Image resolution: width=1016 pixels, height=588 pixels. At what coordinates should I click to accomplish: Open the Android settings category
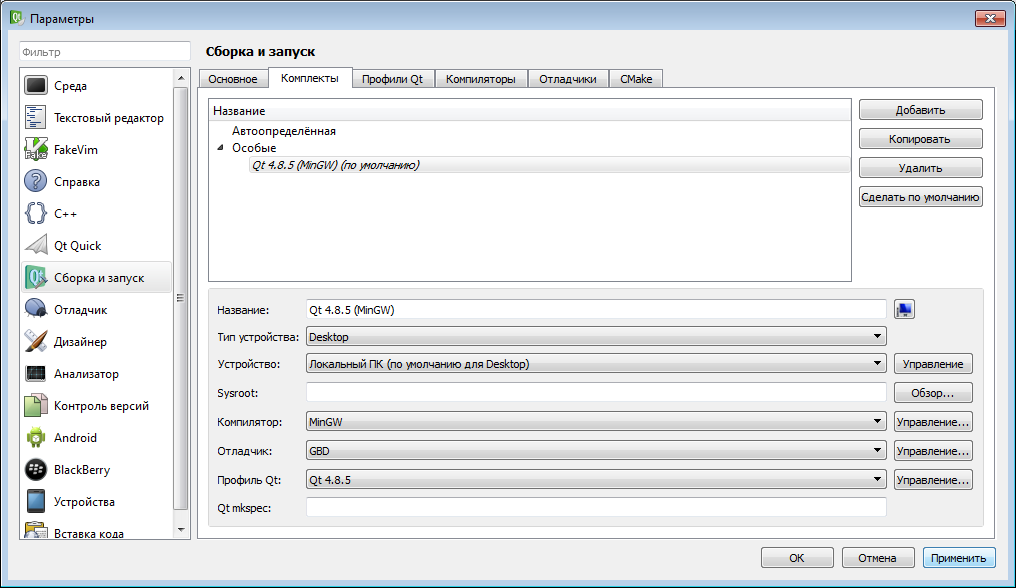97,438
